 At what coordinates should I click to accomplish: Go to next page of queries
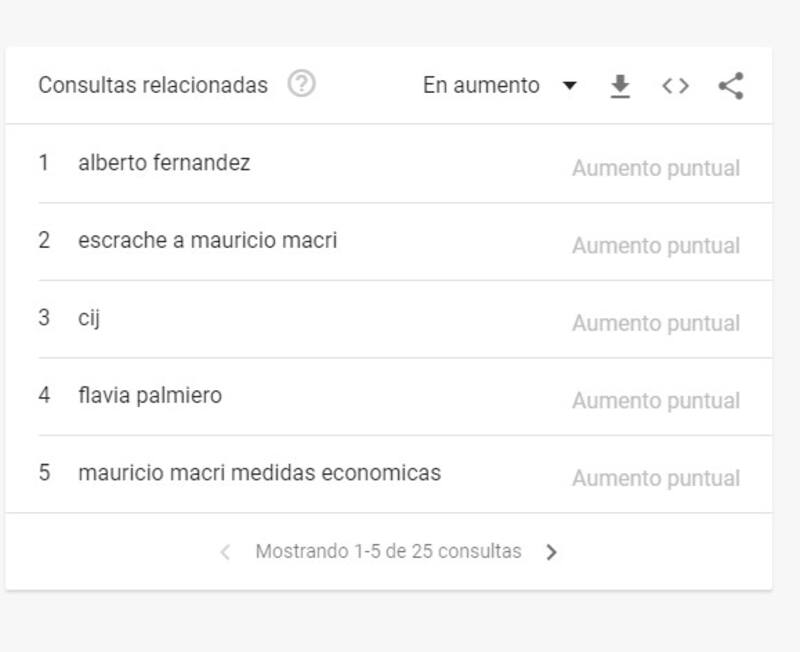coord(551,552)
